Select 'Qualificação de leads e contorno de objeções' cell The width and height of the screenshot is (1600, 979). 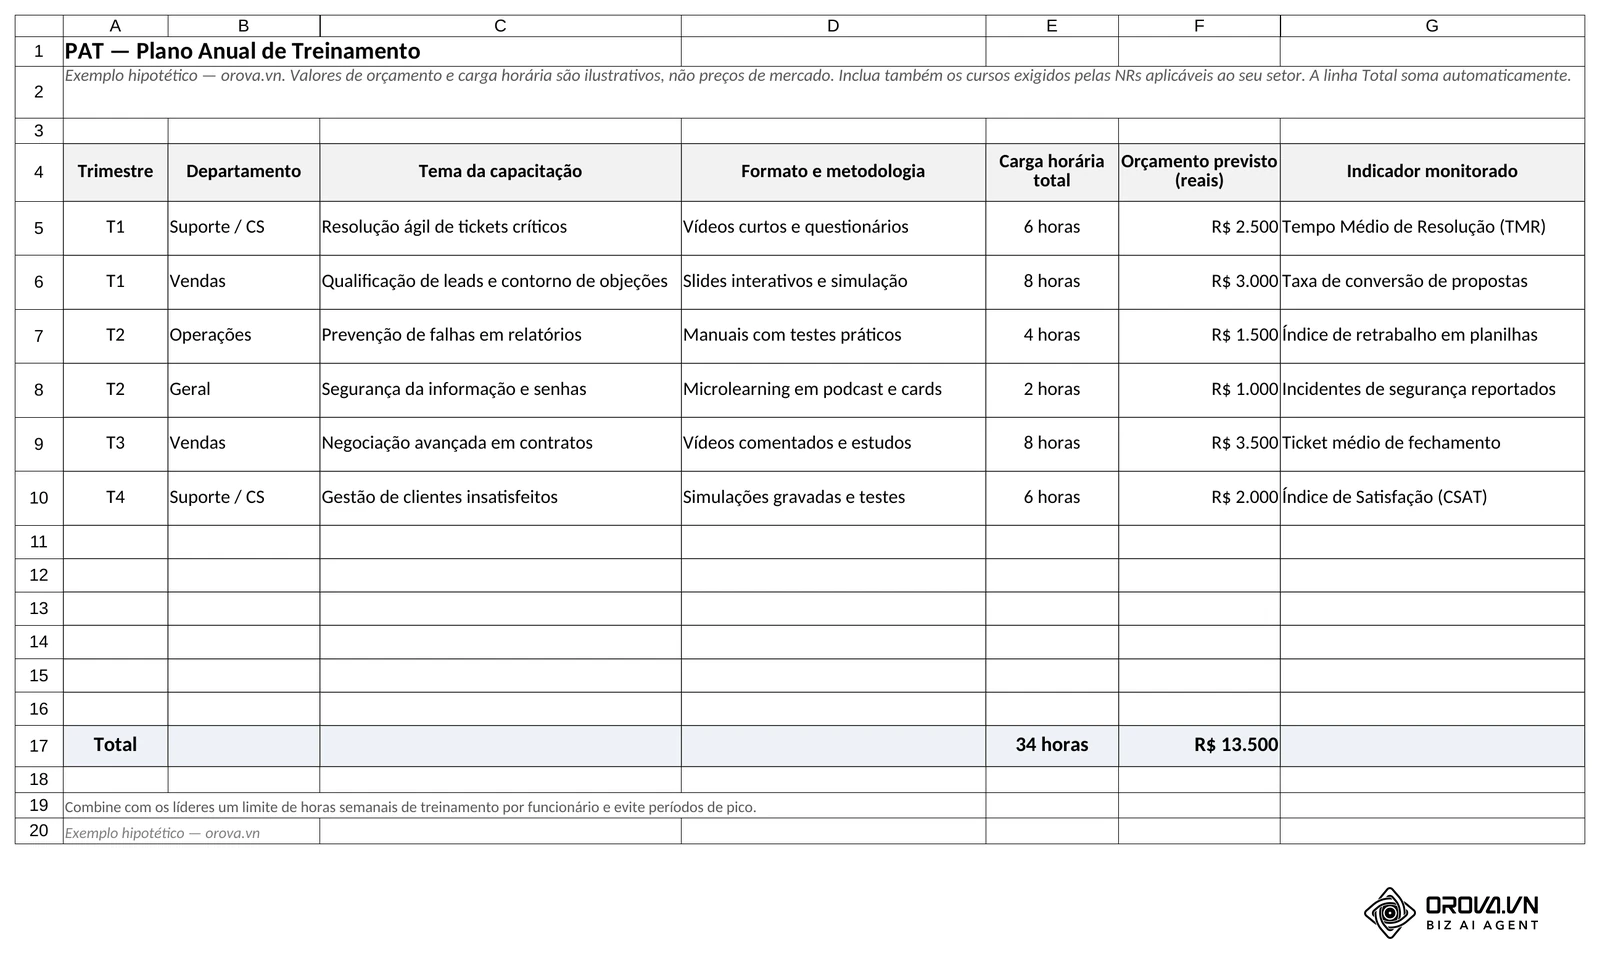pyautogui.click(x=500, y=282)
